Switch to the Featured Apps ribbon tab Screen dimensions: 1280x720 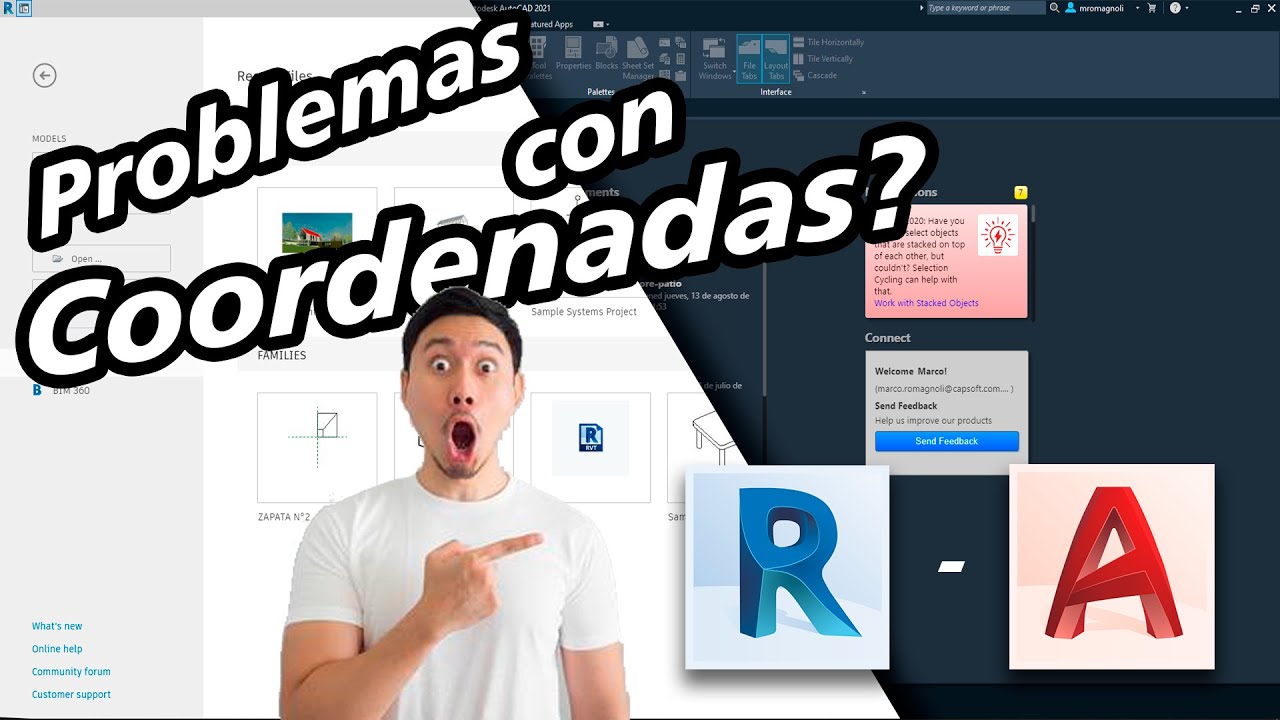pos(550,24)
